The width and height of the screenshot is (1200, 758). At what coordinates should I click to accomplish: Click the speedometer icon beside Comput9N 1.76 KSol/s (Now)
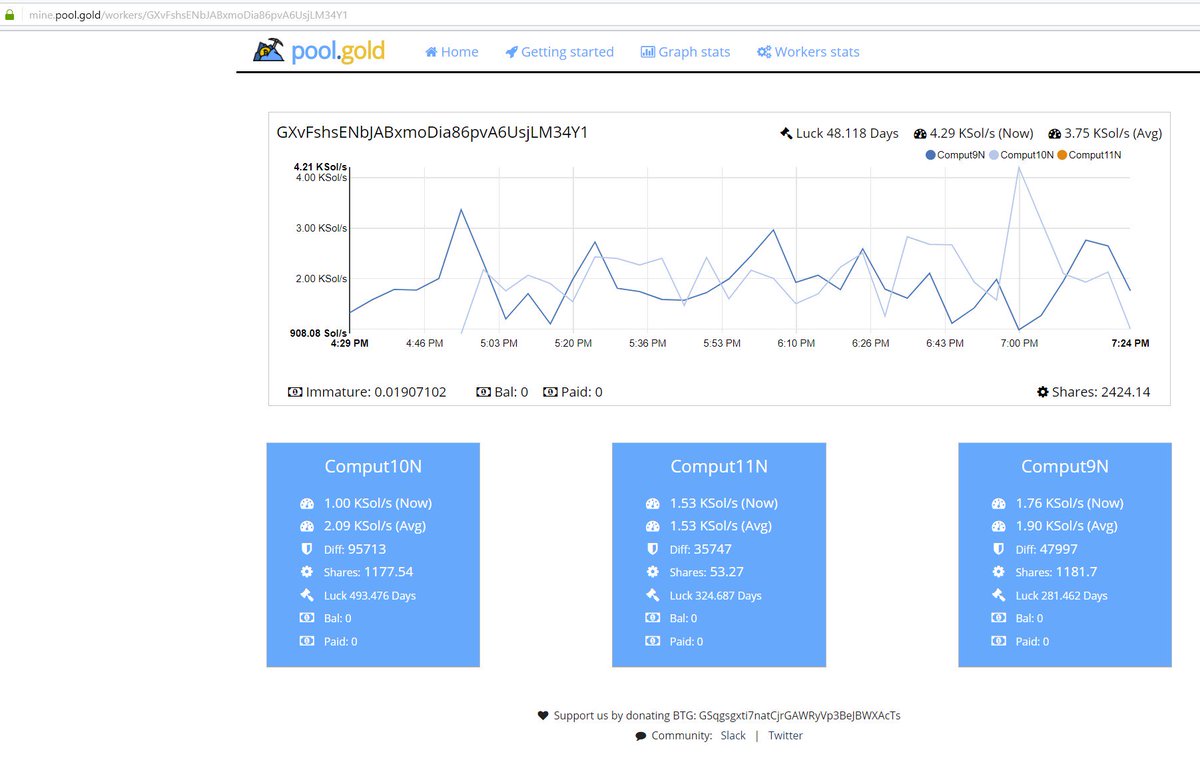999,503
